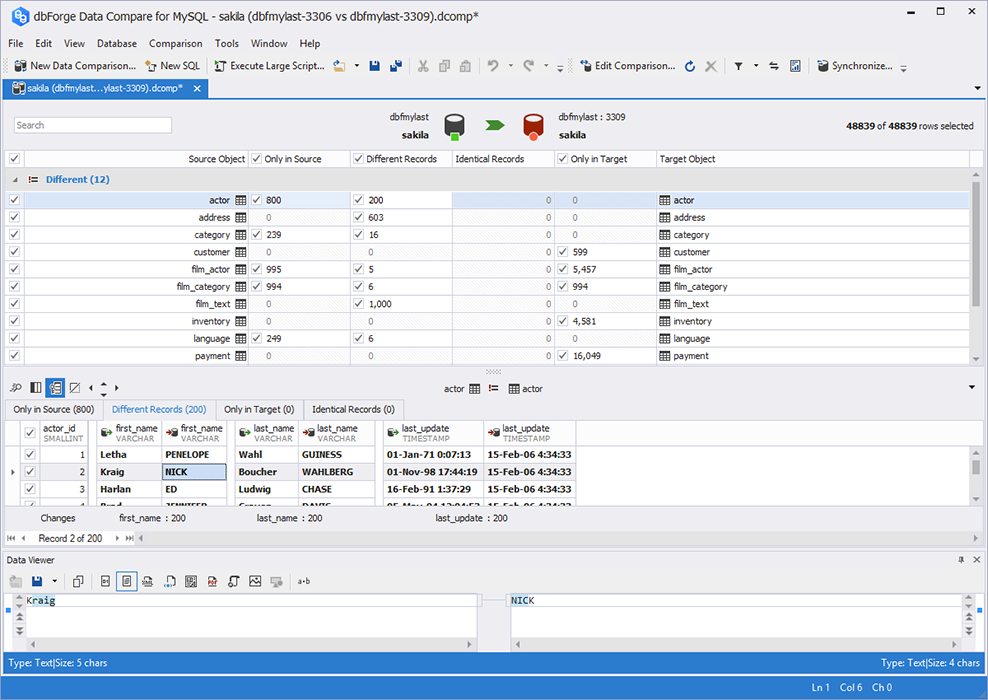Click the Pin icon of Data Viewer panel
The width and height of the screenshot is (988, 700).
(x=961, y=560)
